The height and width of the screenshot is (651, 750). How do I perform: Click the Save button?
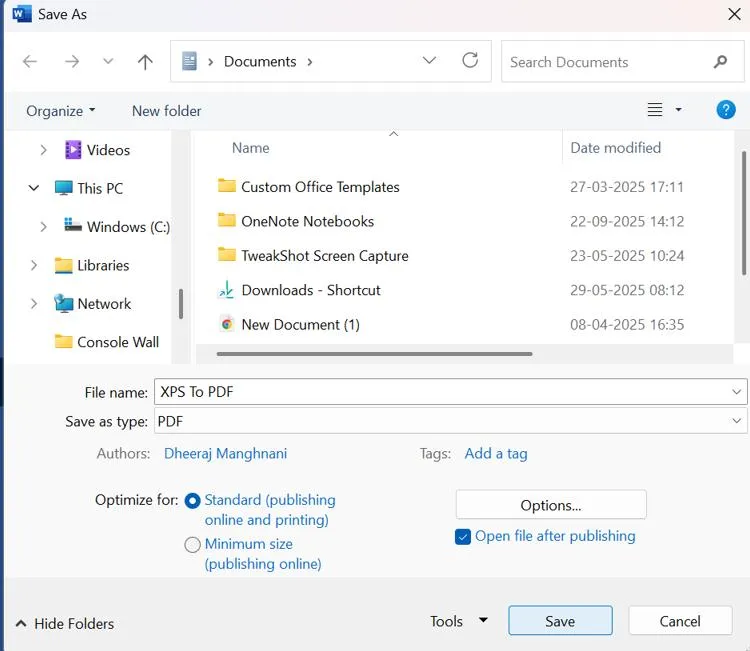click(560, 621)
